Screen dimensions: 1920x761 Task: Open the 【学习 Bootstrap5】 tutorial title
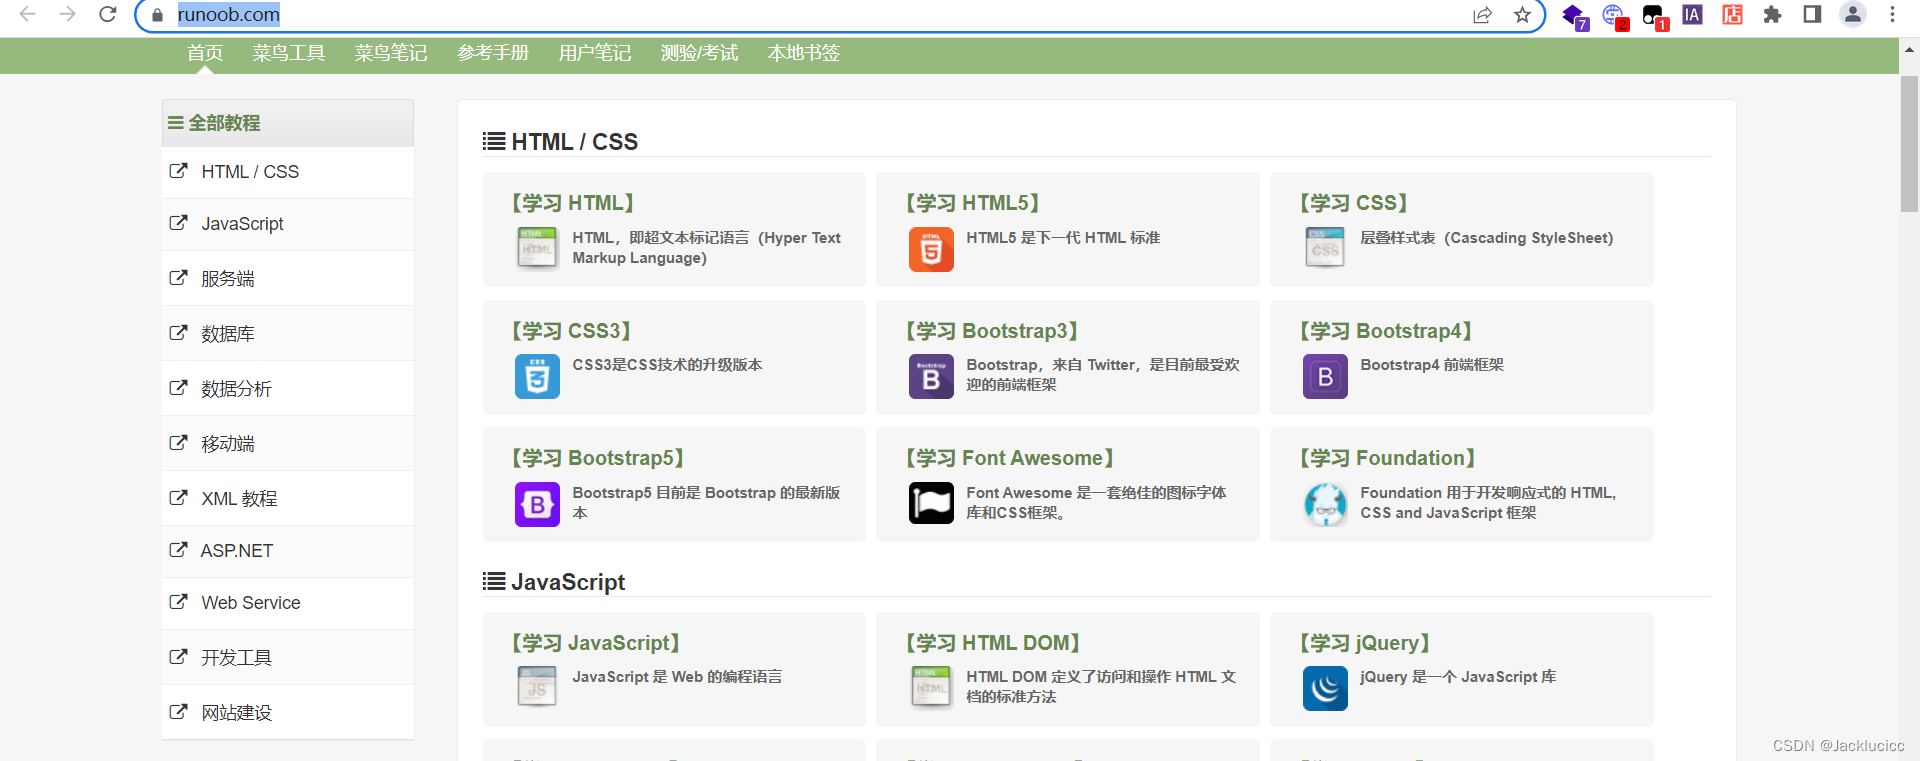pyautogui.click(x=598, y=458)
